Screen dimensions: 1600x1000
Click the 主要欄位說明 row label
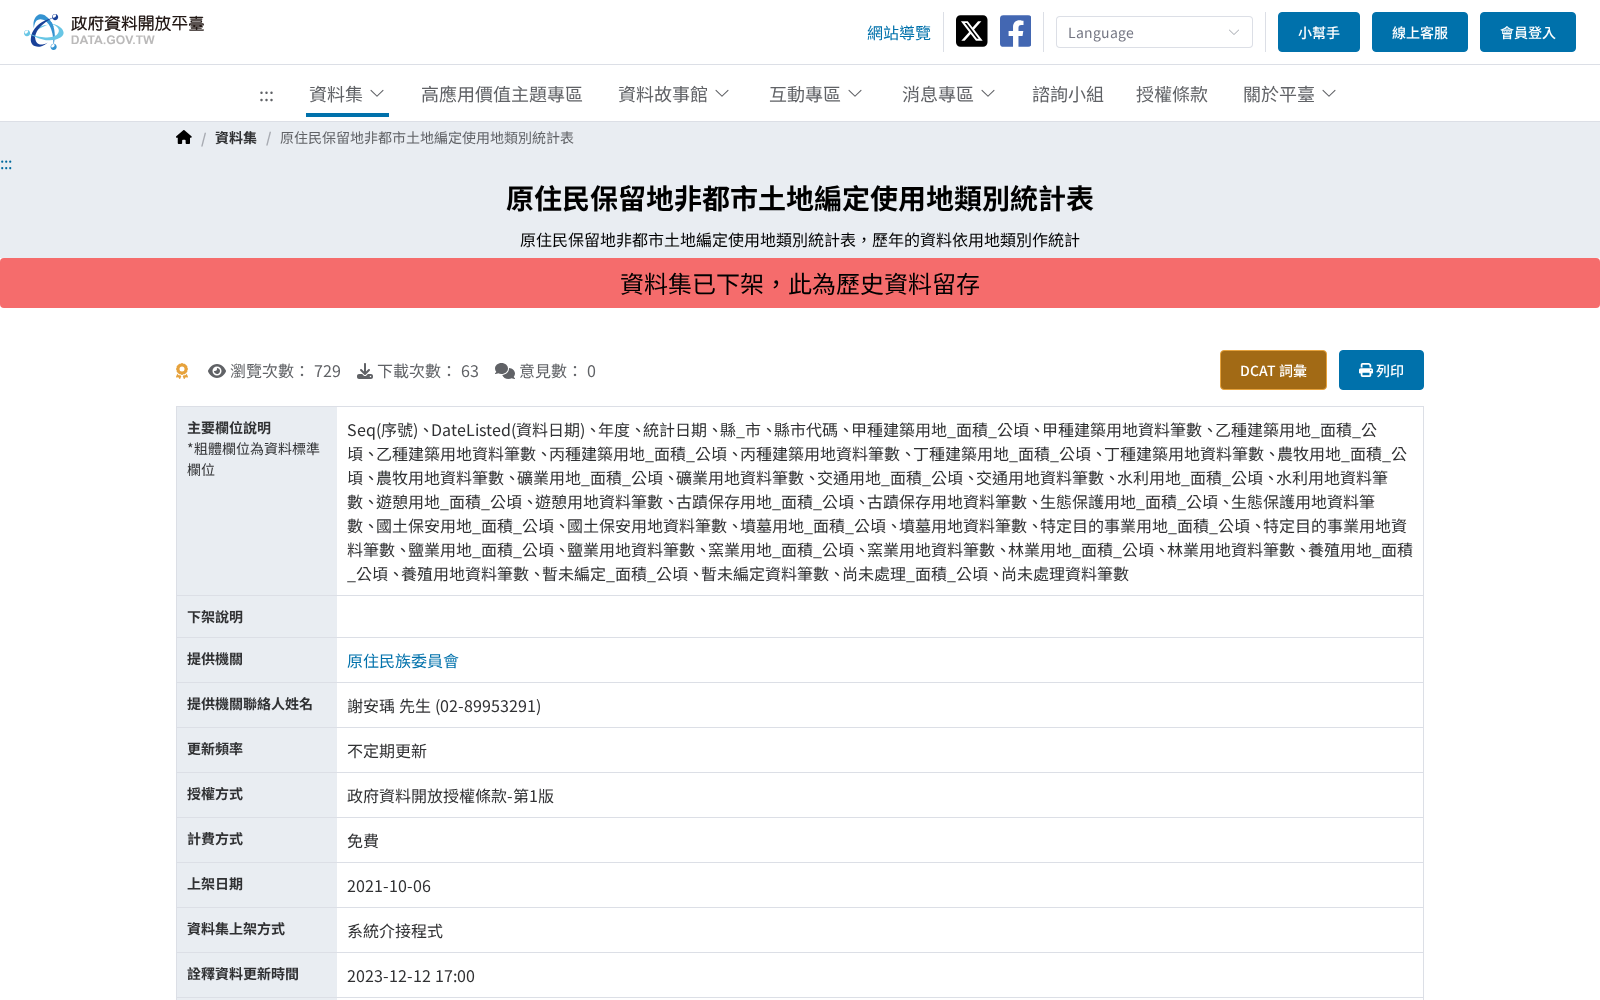coord(229,428)
